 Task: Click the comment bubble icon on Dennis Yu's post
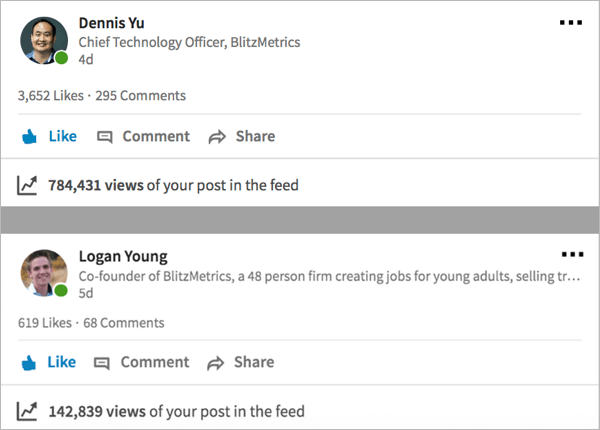(104, 137)
